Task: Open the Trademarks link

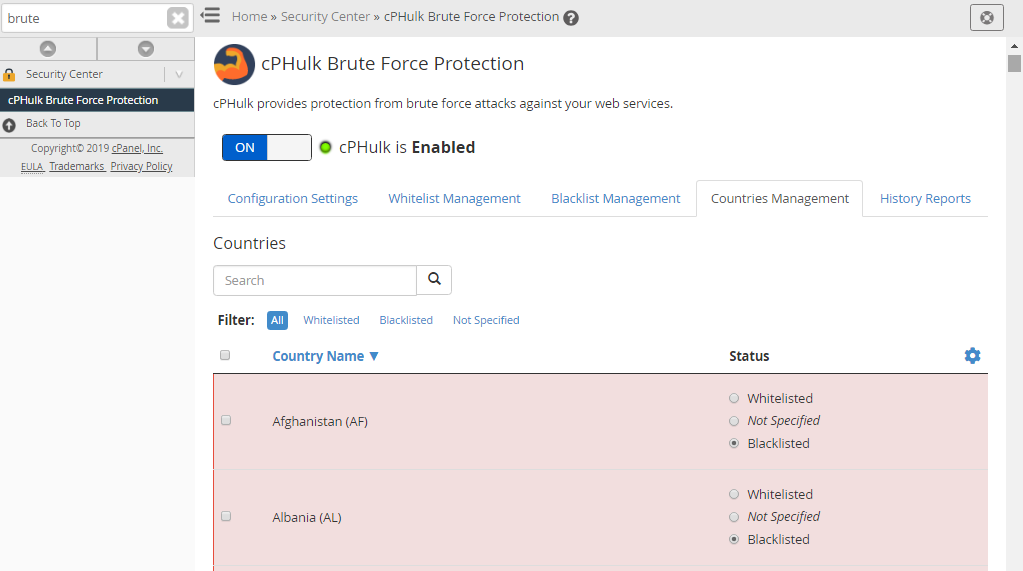Action: (77, 166)
